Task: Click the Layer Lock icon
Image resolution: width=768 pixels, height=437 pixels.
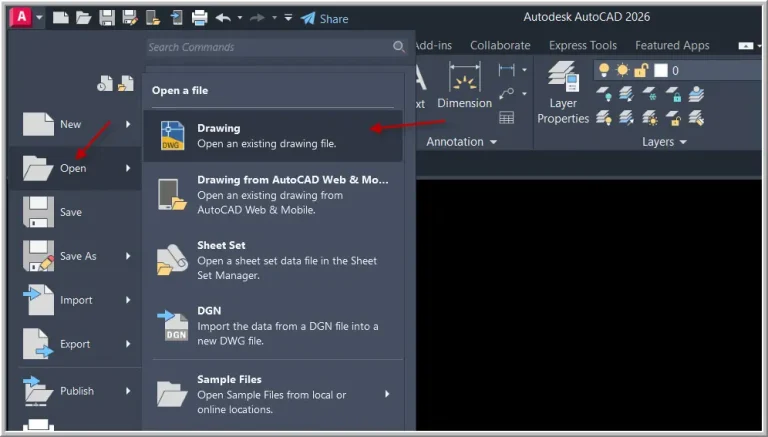Action: 674,94
